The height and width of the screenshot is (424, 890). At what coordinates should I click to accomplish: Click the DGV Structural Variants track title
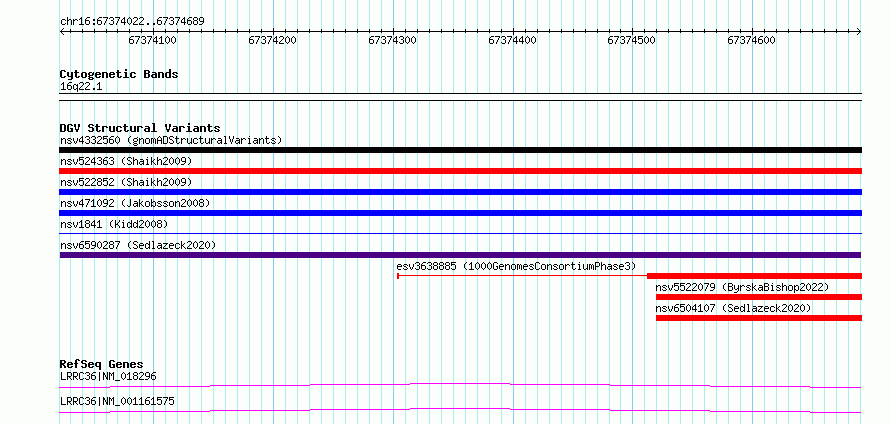click(140, 128)
